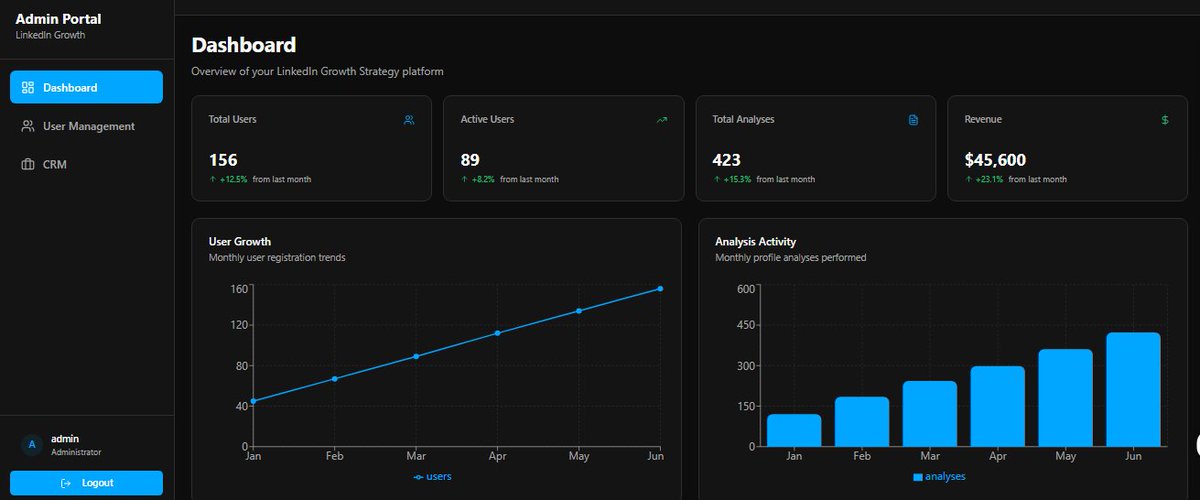The height and width of the screenshot is (500, 1200).
Task: Click the 600 label on Analysis Activity axis
Action: [745, 289]
